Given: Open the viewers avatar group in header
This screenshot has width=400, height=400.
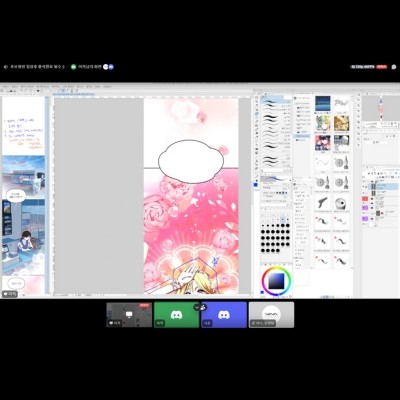Looking at the screenshot, I should 108,67.
